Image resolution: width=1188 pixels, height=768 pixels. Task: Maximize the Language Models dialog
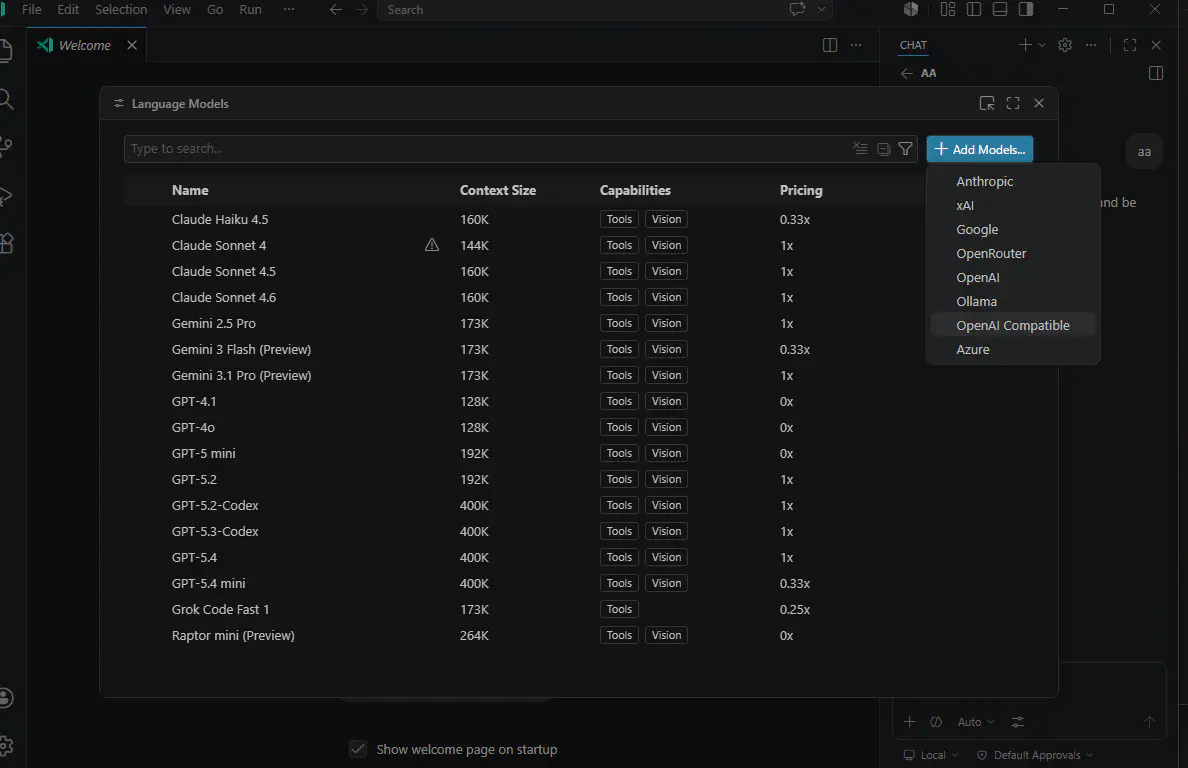pos(1013,103)
